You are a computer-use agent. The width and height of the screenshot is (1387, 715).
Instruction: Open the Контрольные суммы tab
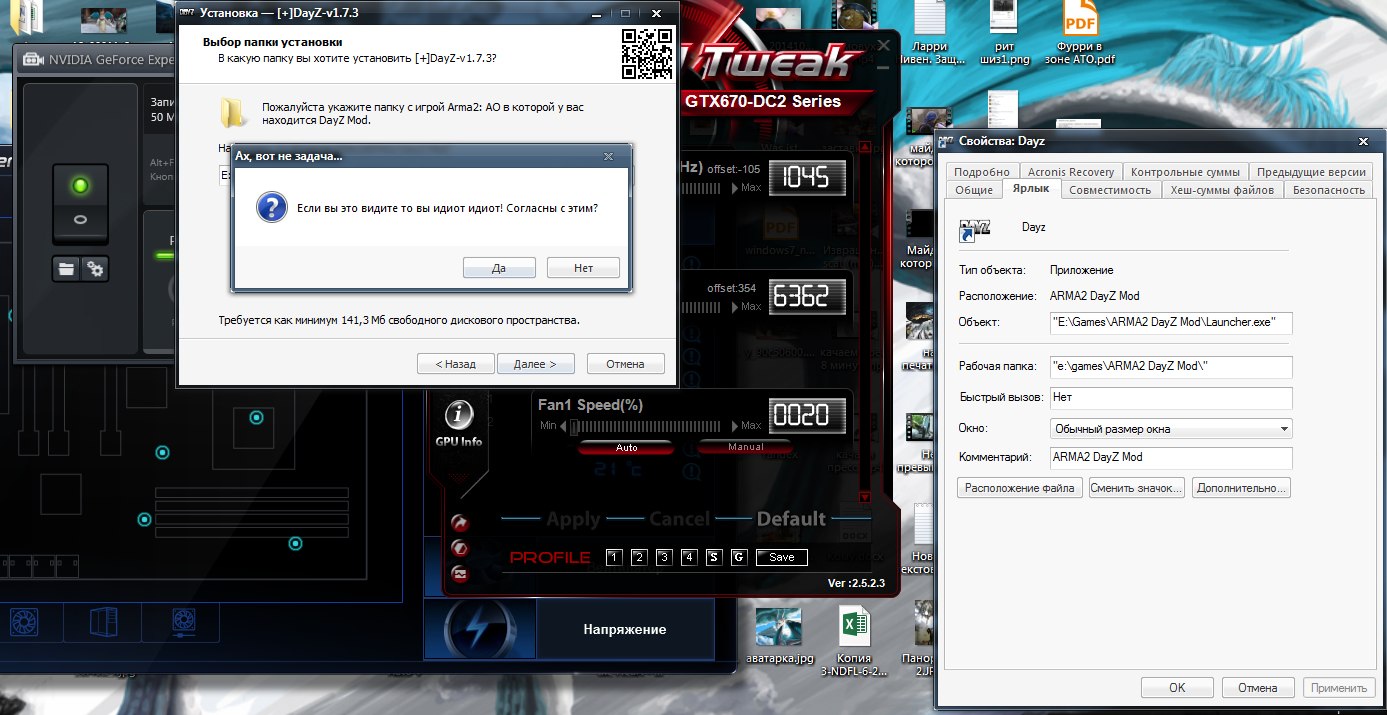coord(1185,171)
